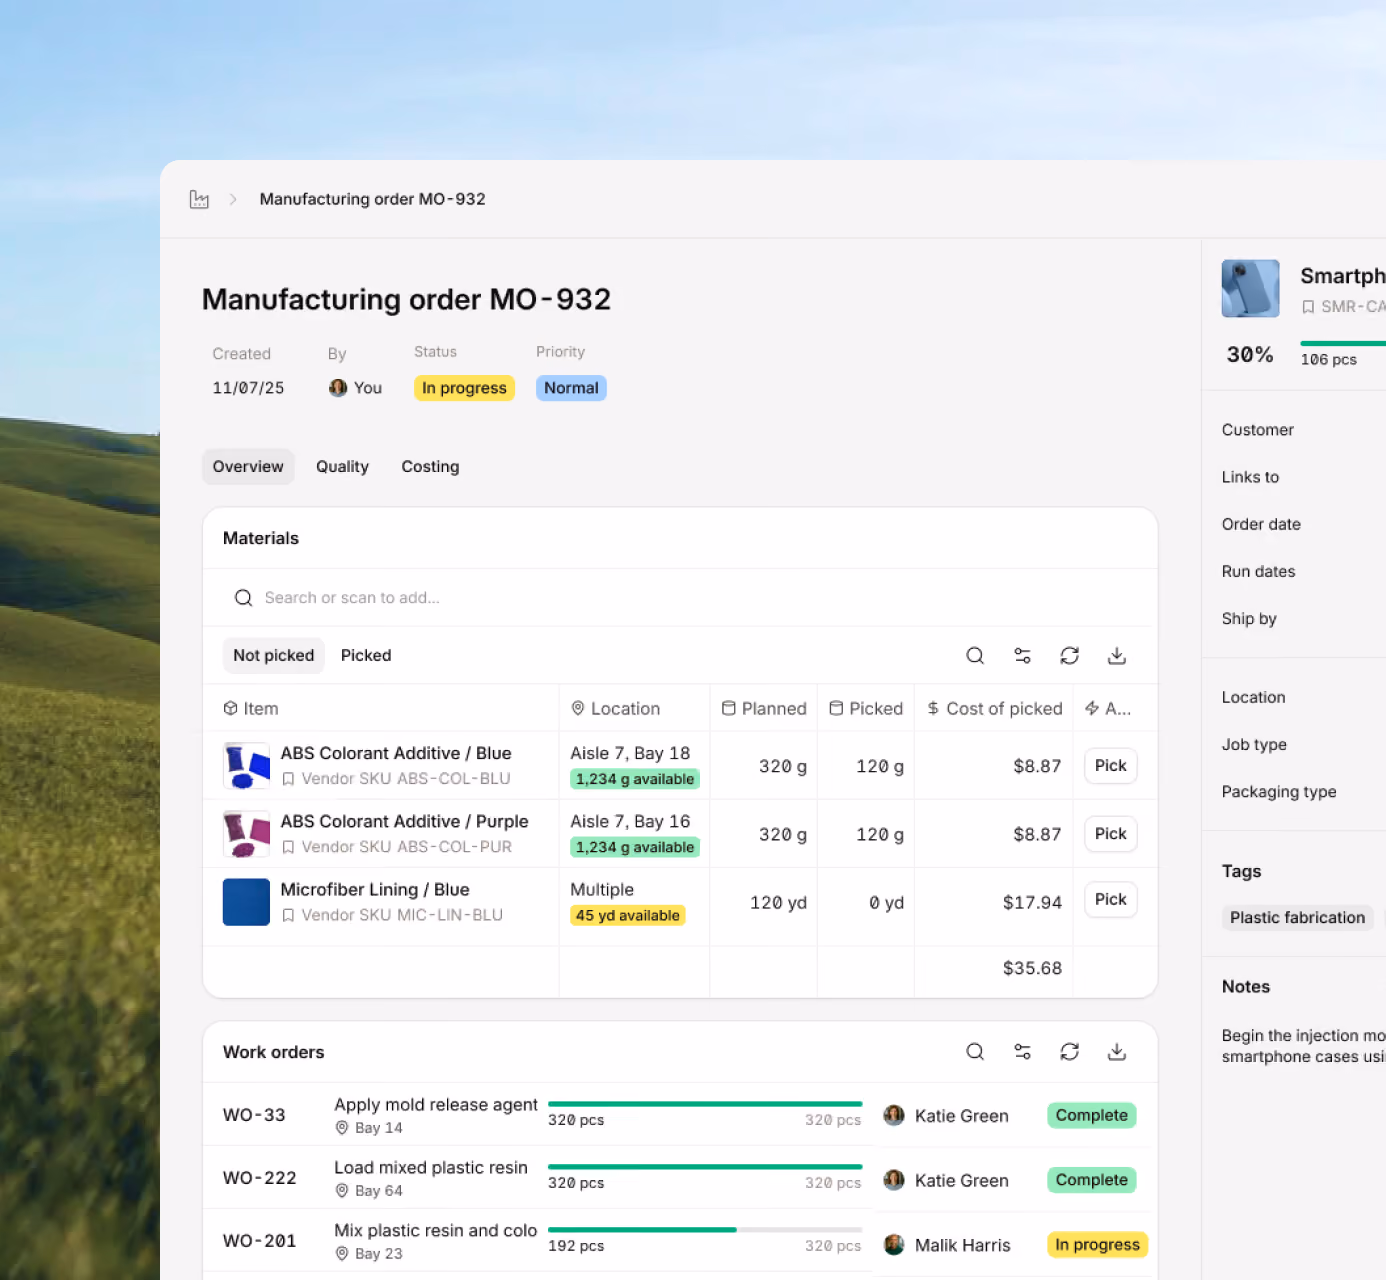Image resolution: width=1386 pixels, height=1280 pixels.
Task: Refresh the Materials table
Action: point(1070,656)
